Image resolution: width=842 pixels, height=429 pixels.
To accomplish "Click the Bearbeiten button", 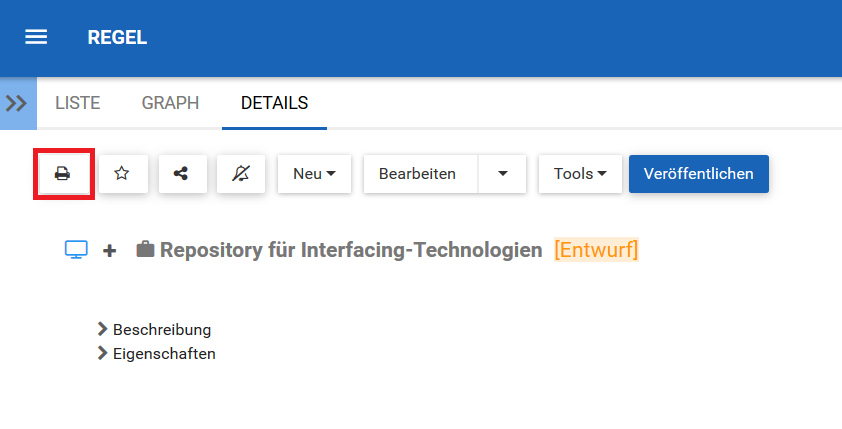I will (418, 174).
